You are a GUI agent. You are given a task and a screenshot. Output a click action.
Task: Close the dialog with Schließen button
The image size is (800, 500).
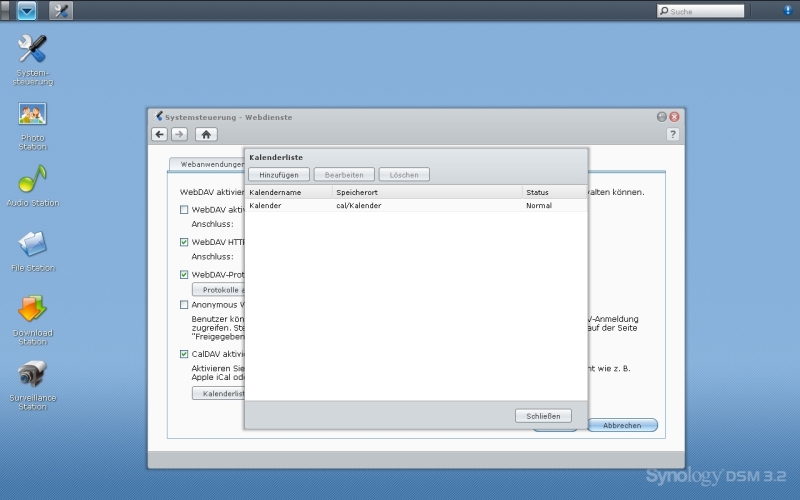(543, 416)
